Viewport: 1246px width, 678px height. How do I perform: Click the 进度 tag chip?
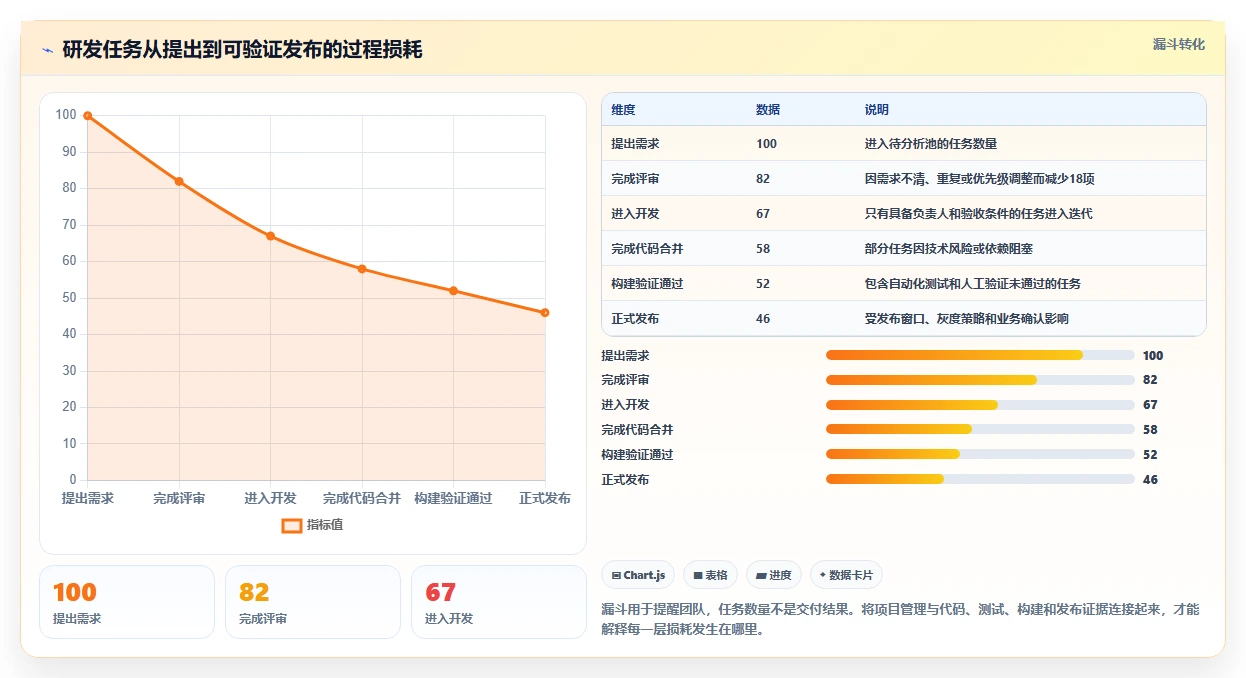pos(774,575)
